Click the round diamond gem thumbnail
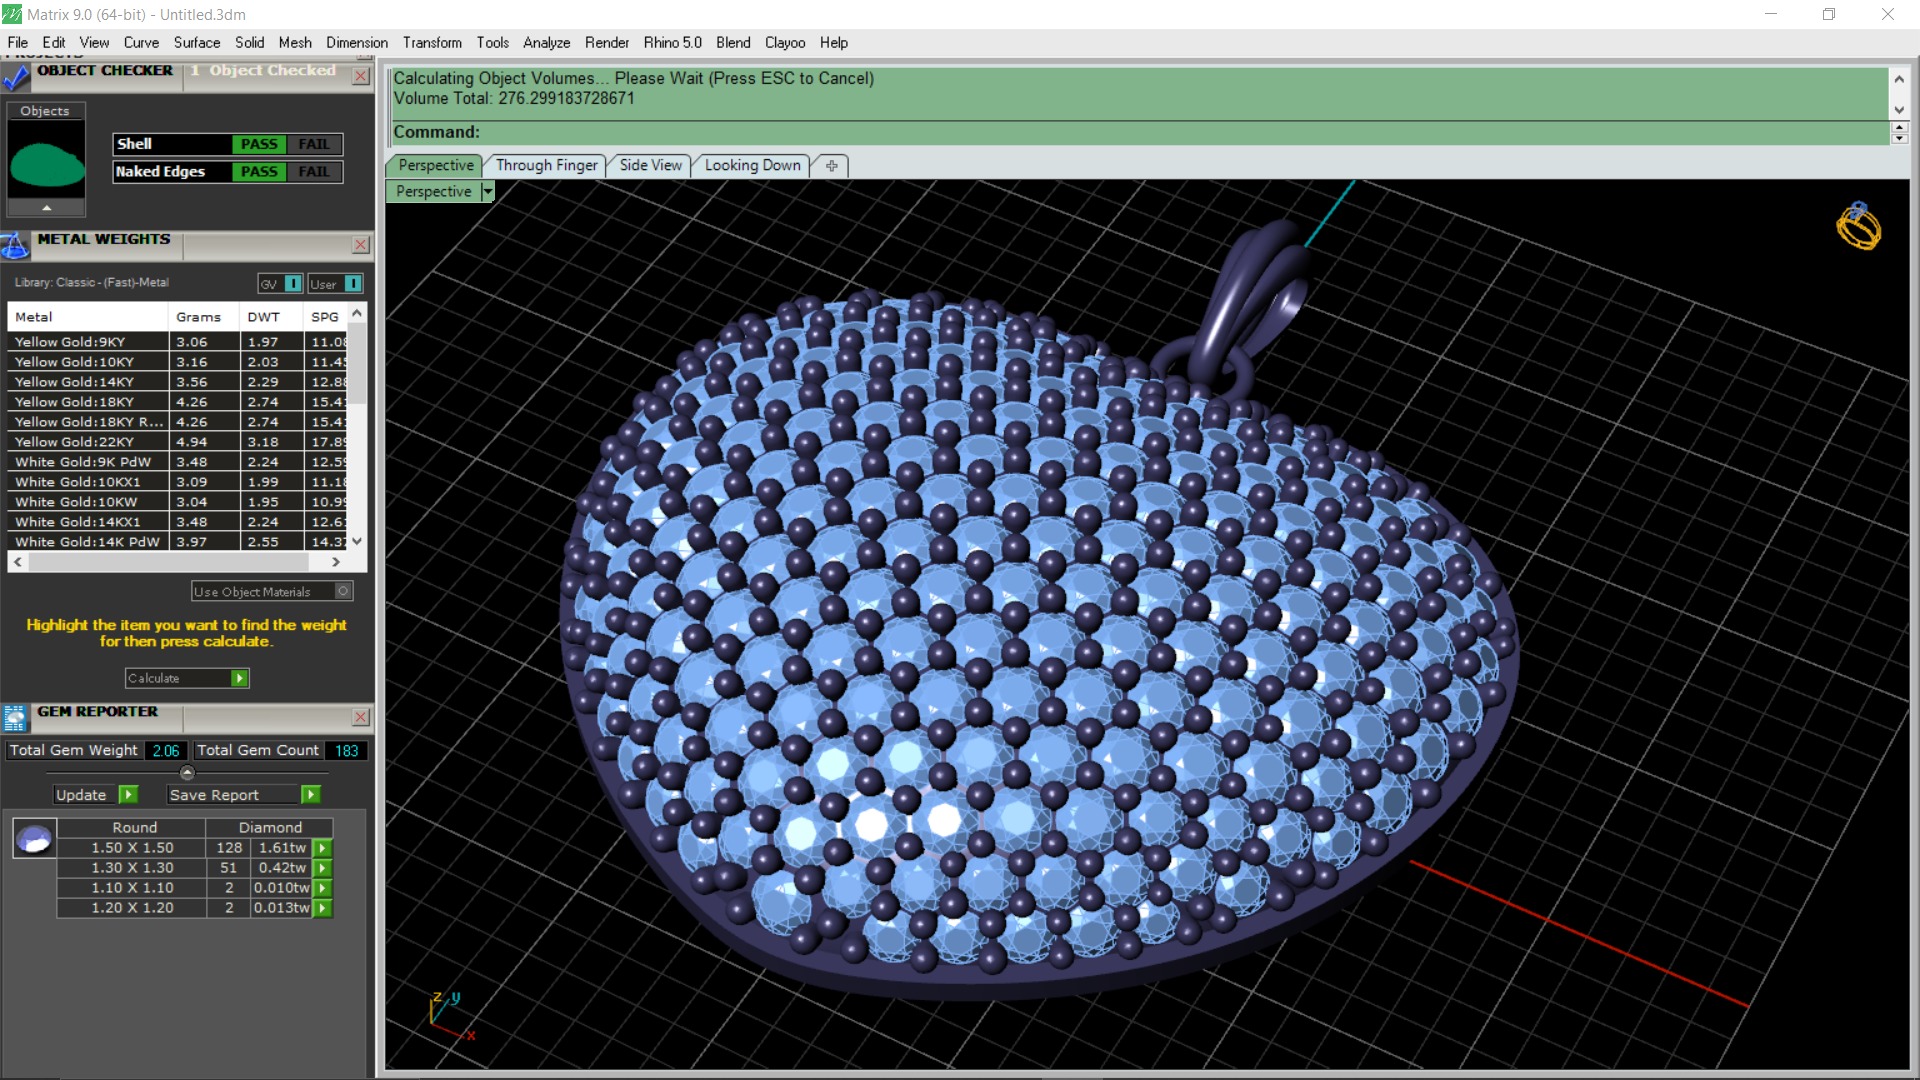The height and width of the screenshot is (1080, 1920). 35,839
